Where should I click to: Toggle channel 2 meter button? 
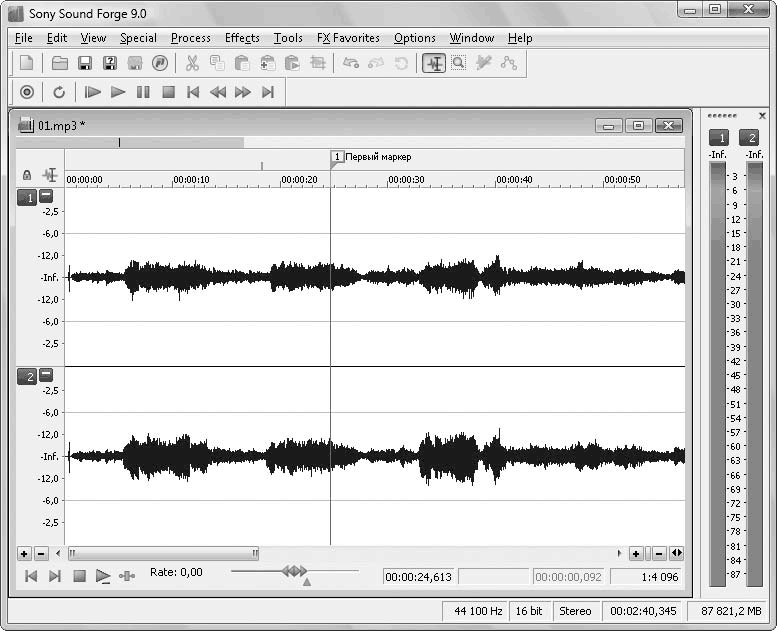[749, 137]
